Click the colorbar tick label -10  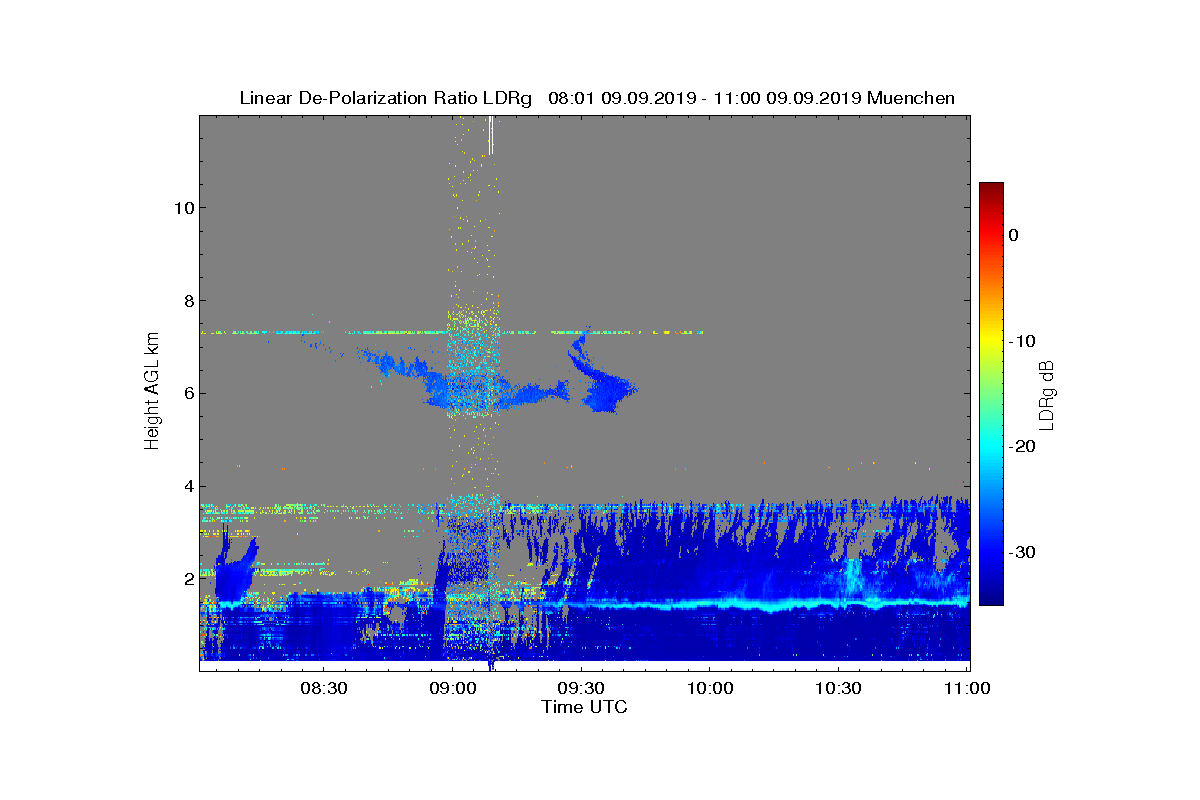tap(1021, 341)
